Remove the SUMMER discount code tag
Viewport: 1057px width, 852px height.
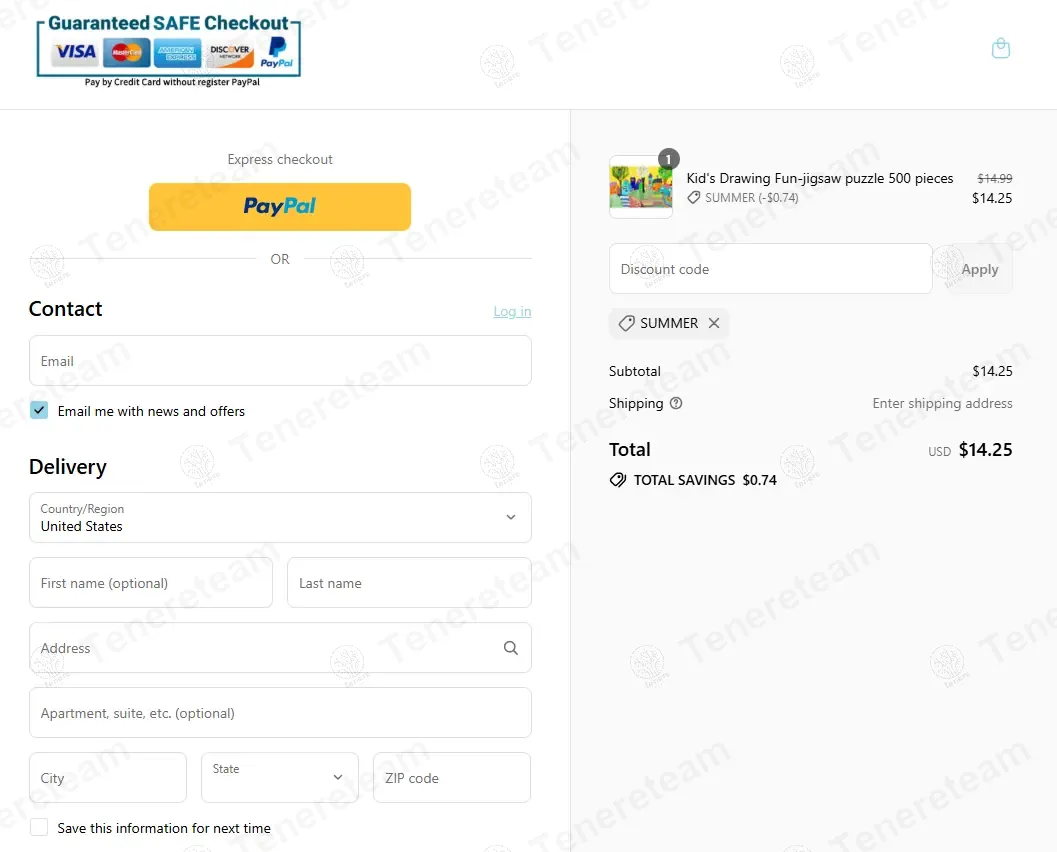pyautogui.click(x=714, y=323)
